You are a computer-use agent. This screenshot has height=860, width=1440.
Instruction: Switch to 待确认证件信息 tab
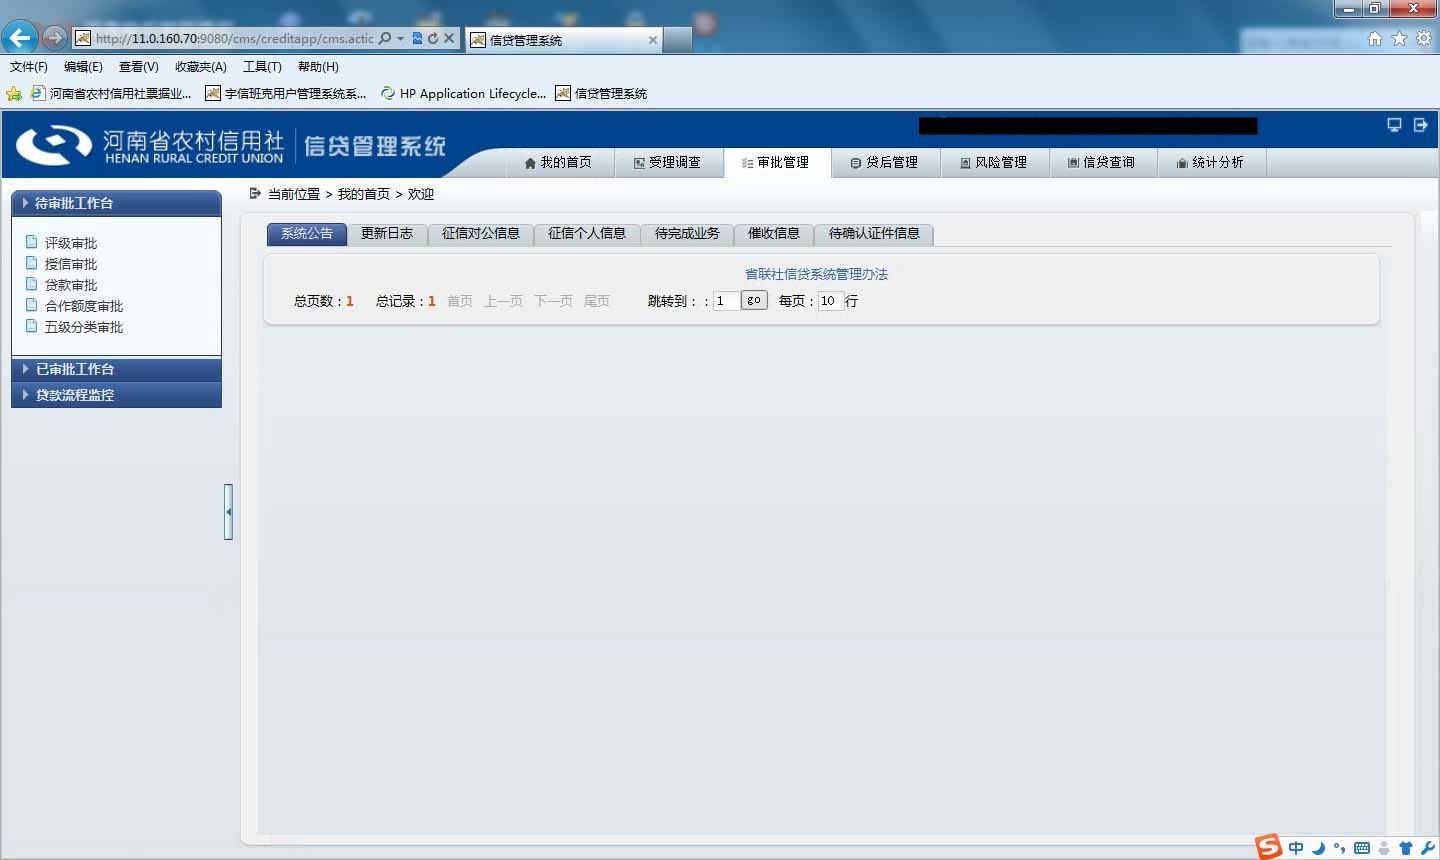pos(874,233)
